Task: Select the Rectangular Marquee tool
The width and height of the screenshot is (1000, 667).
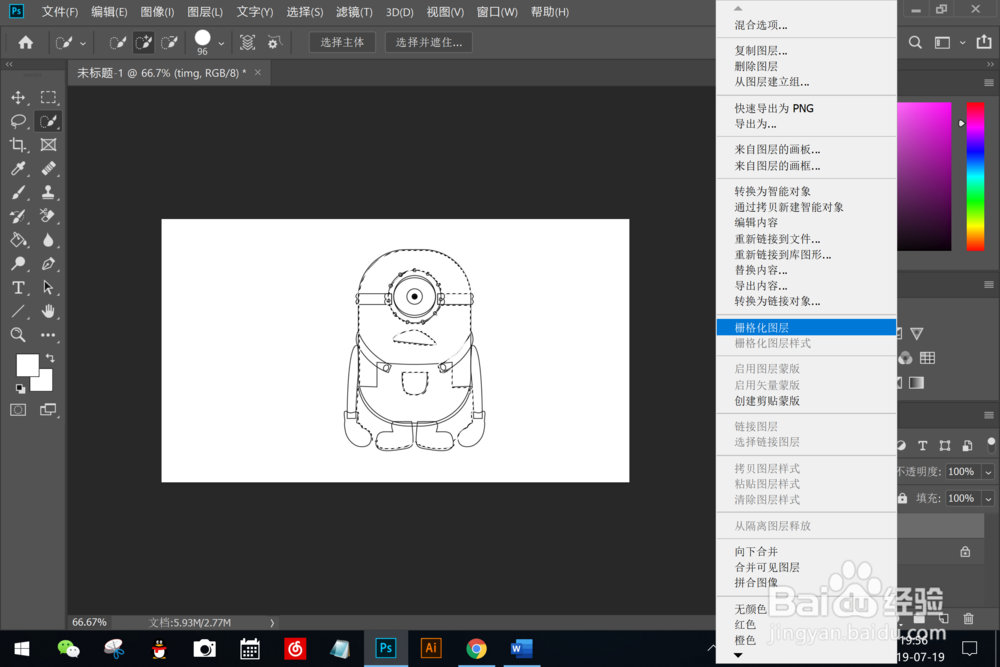Action: tap(48, 97)
